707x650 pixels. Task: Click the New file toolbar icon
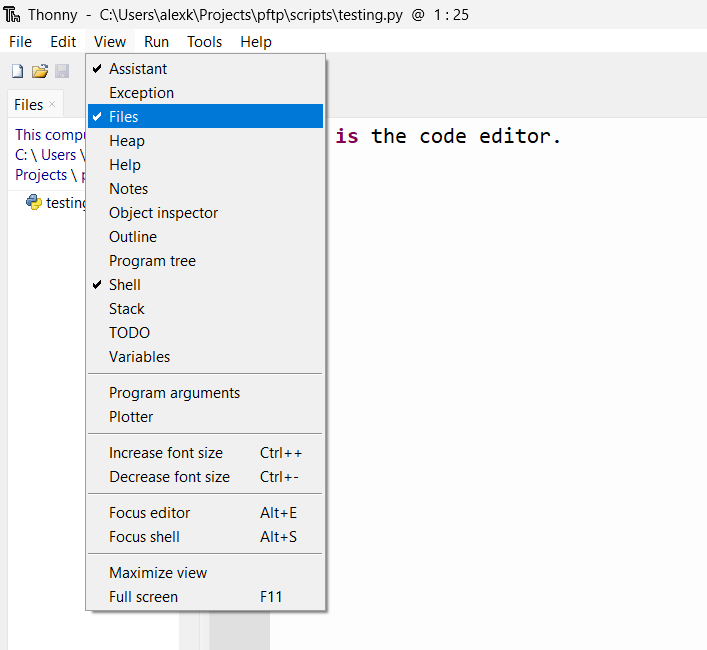[18, 71]
